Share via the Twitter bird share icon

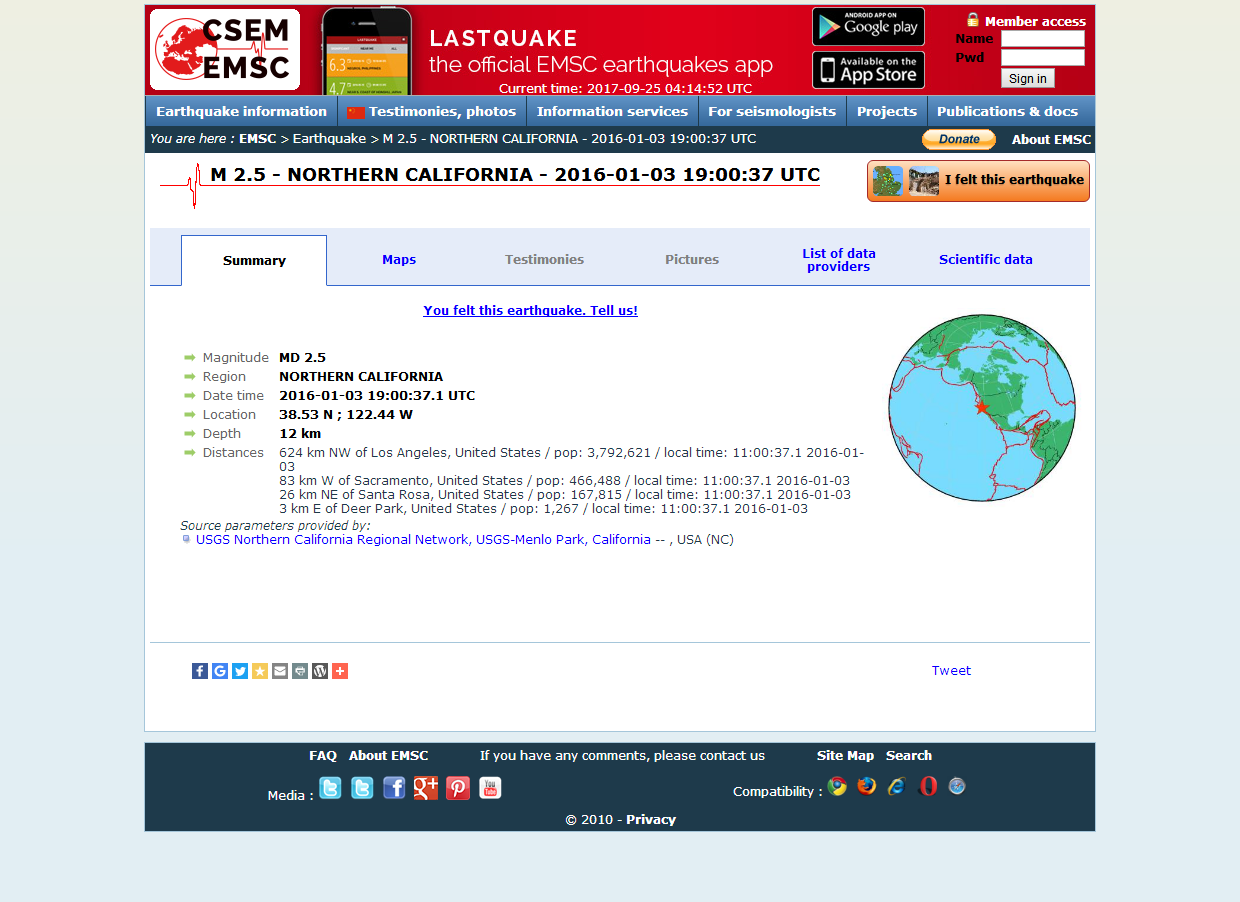click(x=240, y=671)
